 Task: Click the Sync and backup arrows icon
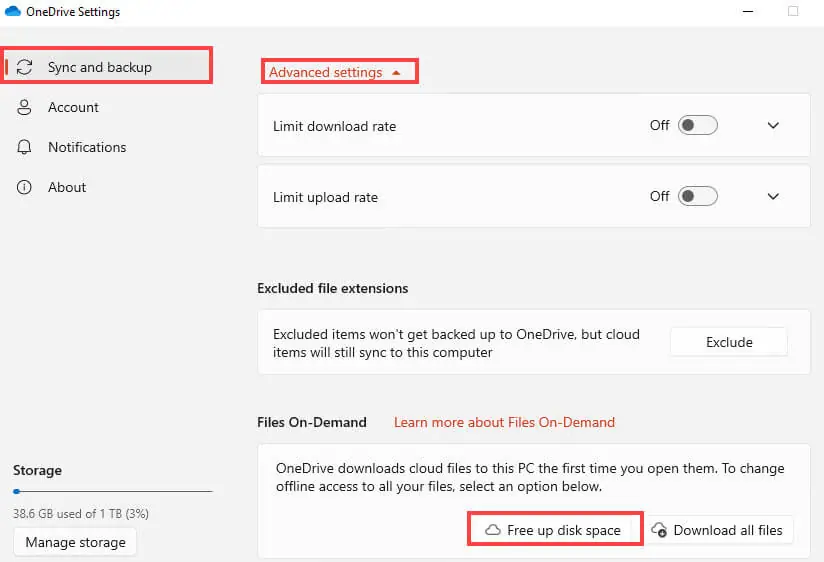(24, 67)
